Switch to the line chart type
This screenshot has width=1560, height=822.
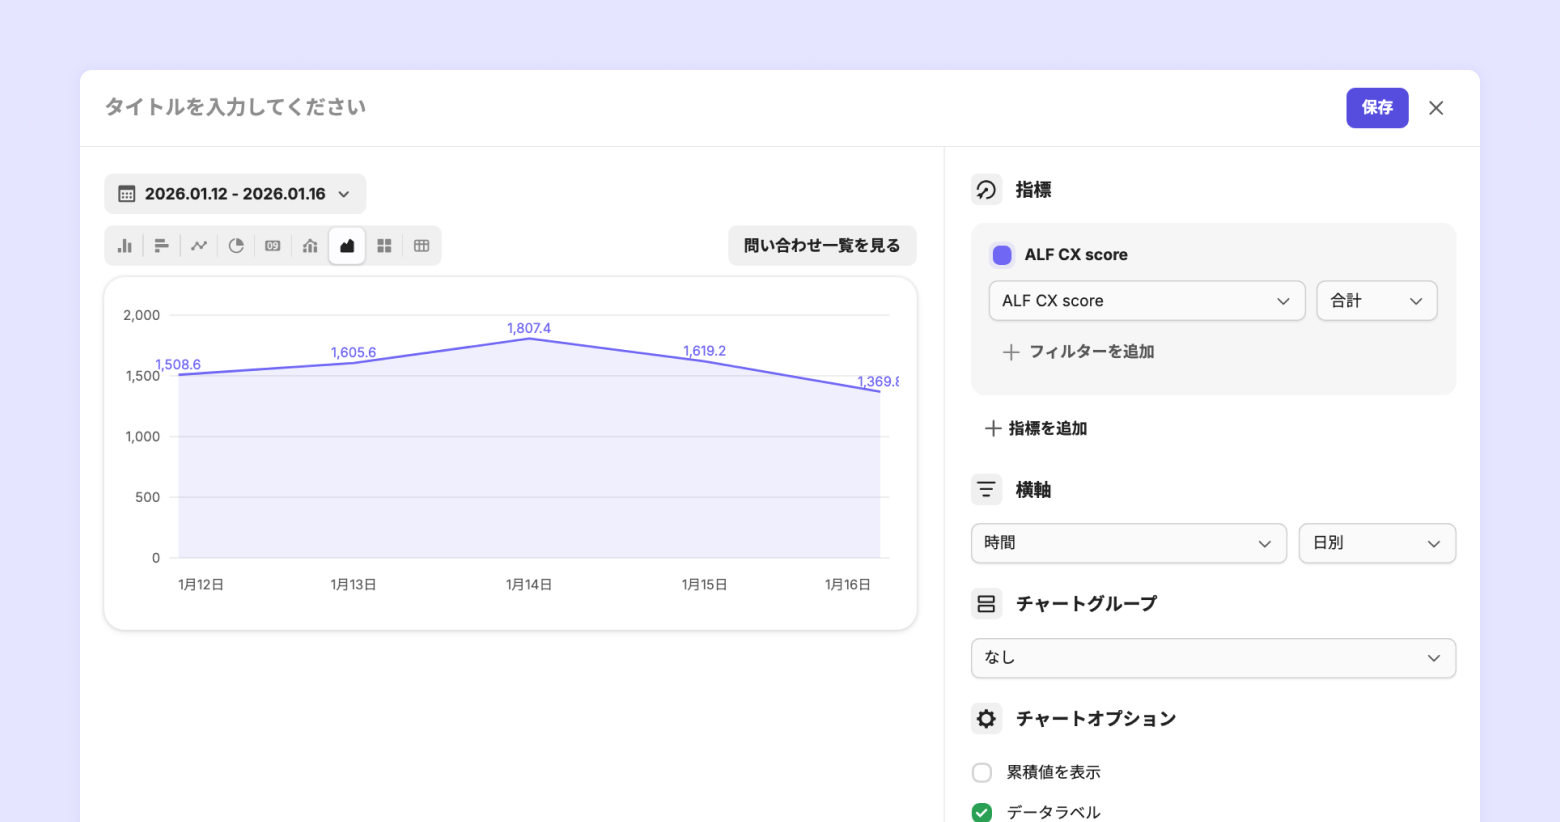point(199,246)
